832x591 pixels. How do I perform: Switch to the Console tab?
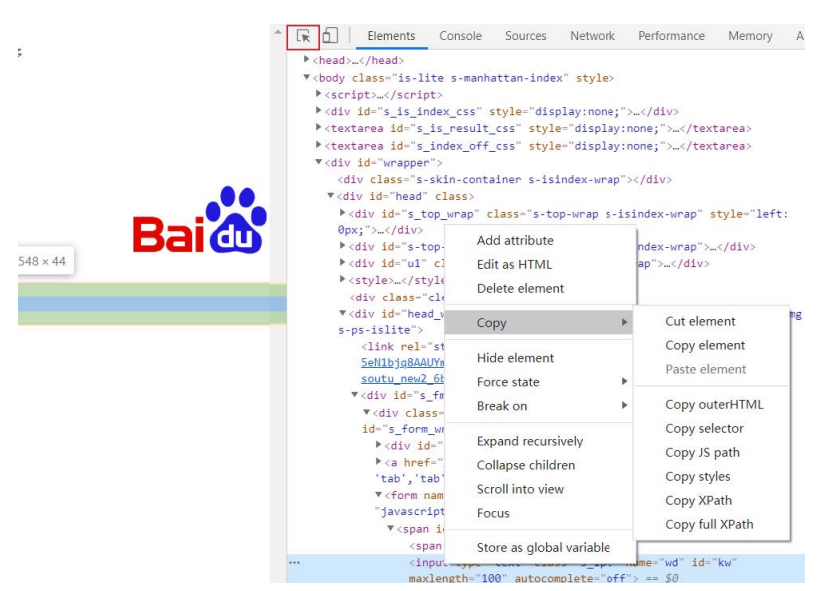click(460, 36)
